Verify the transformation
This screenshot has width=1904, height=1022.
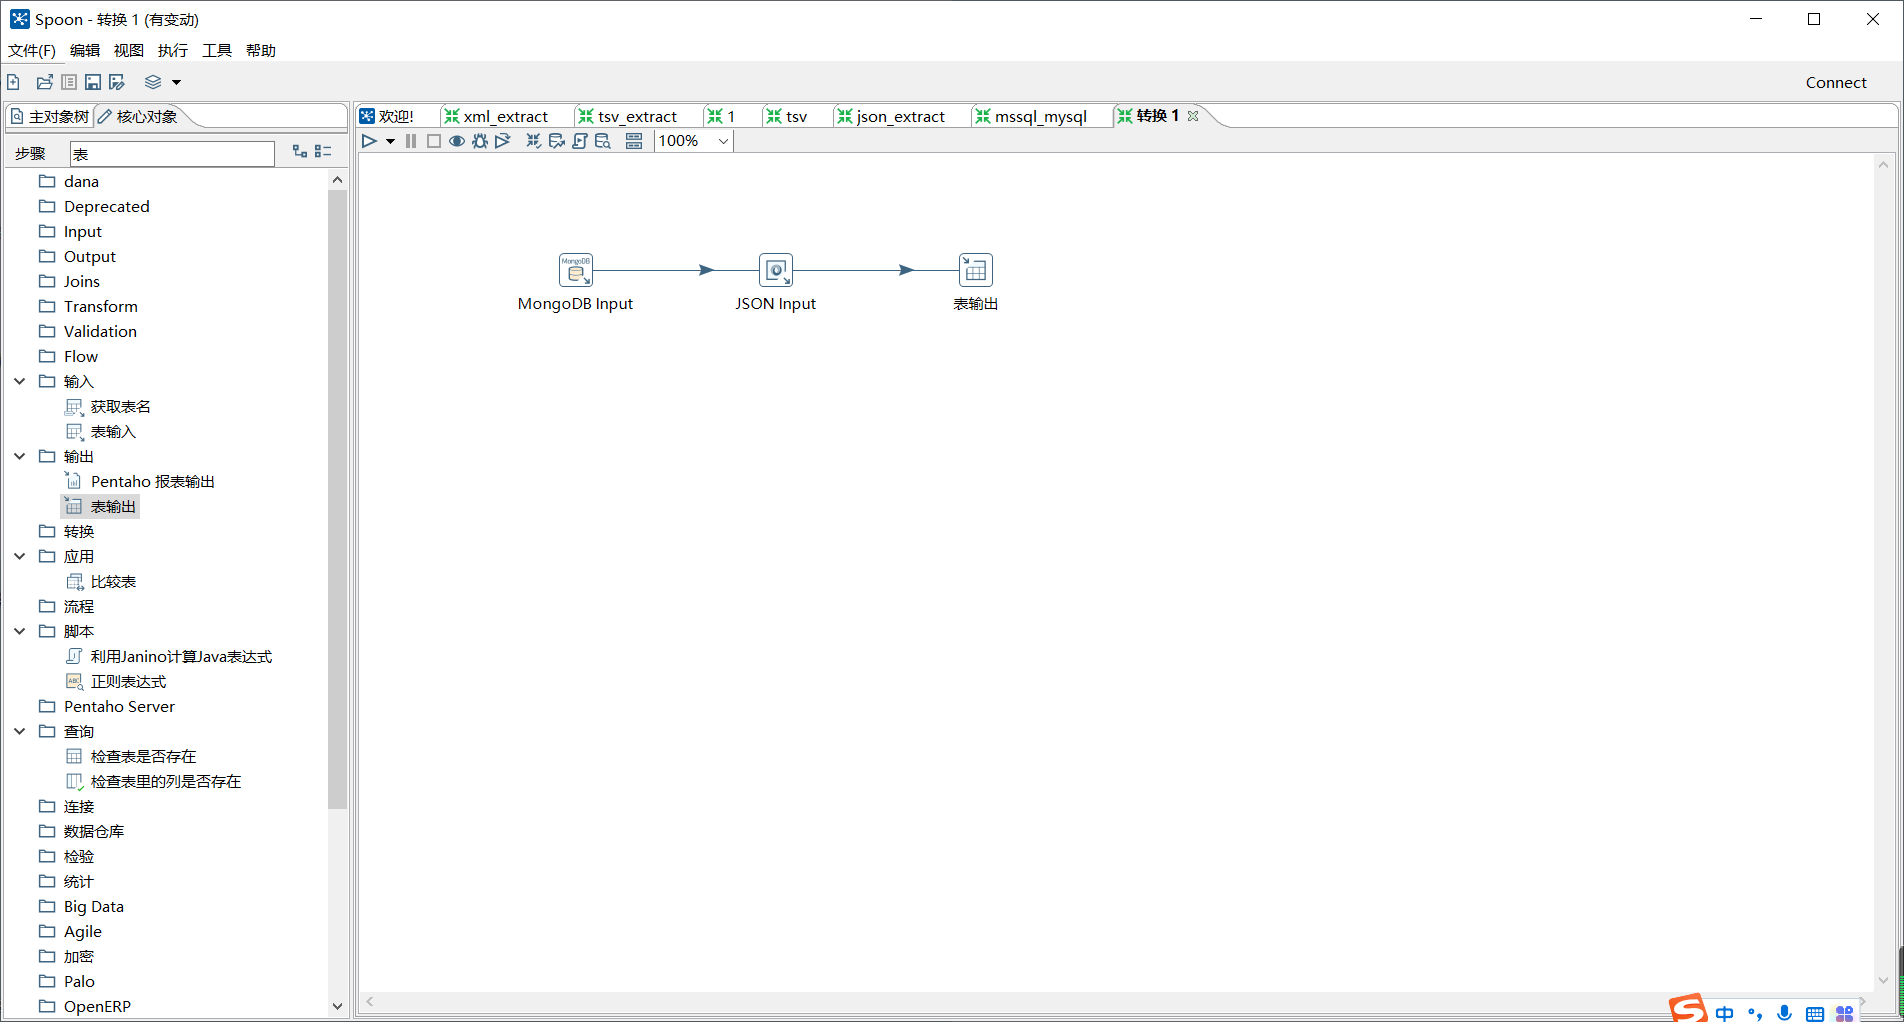534,141
